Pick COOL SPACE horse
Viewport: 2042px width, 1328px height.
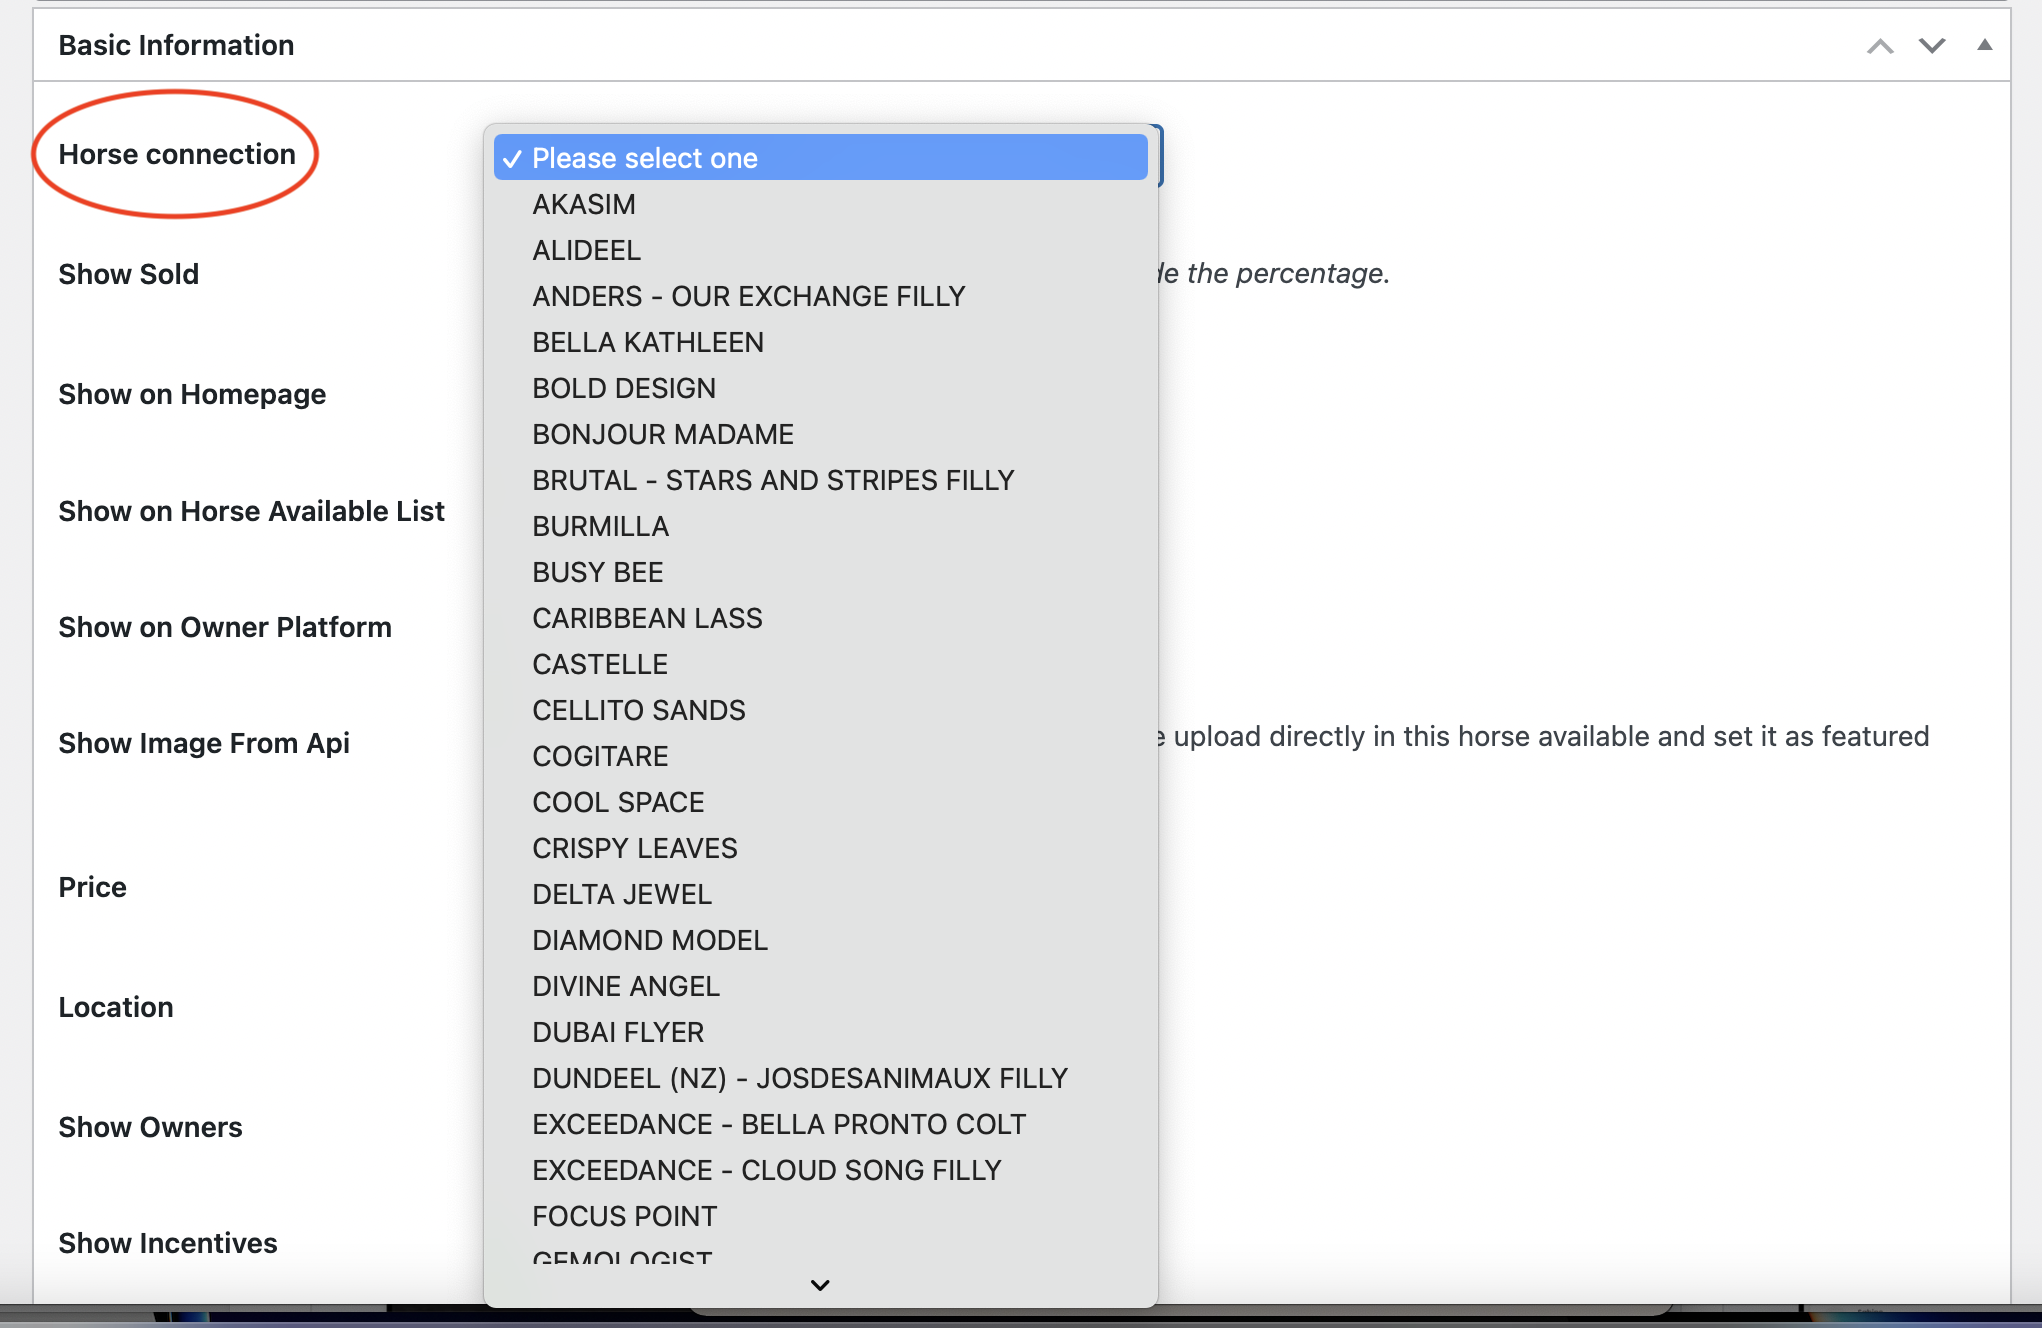pos(618,802)
